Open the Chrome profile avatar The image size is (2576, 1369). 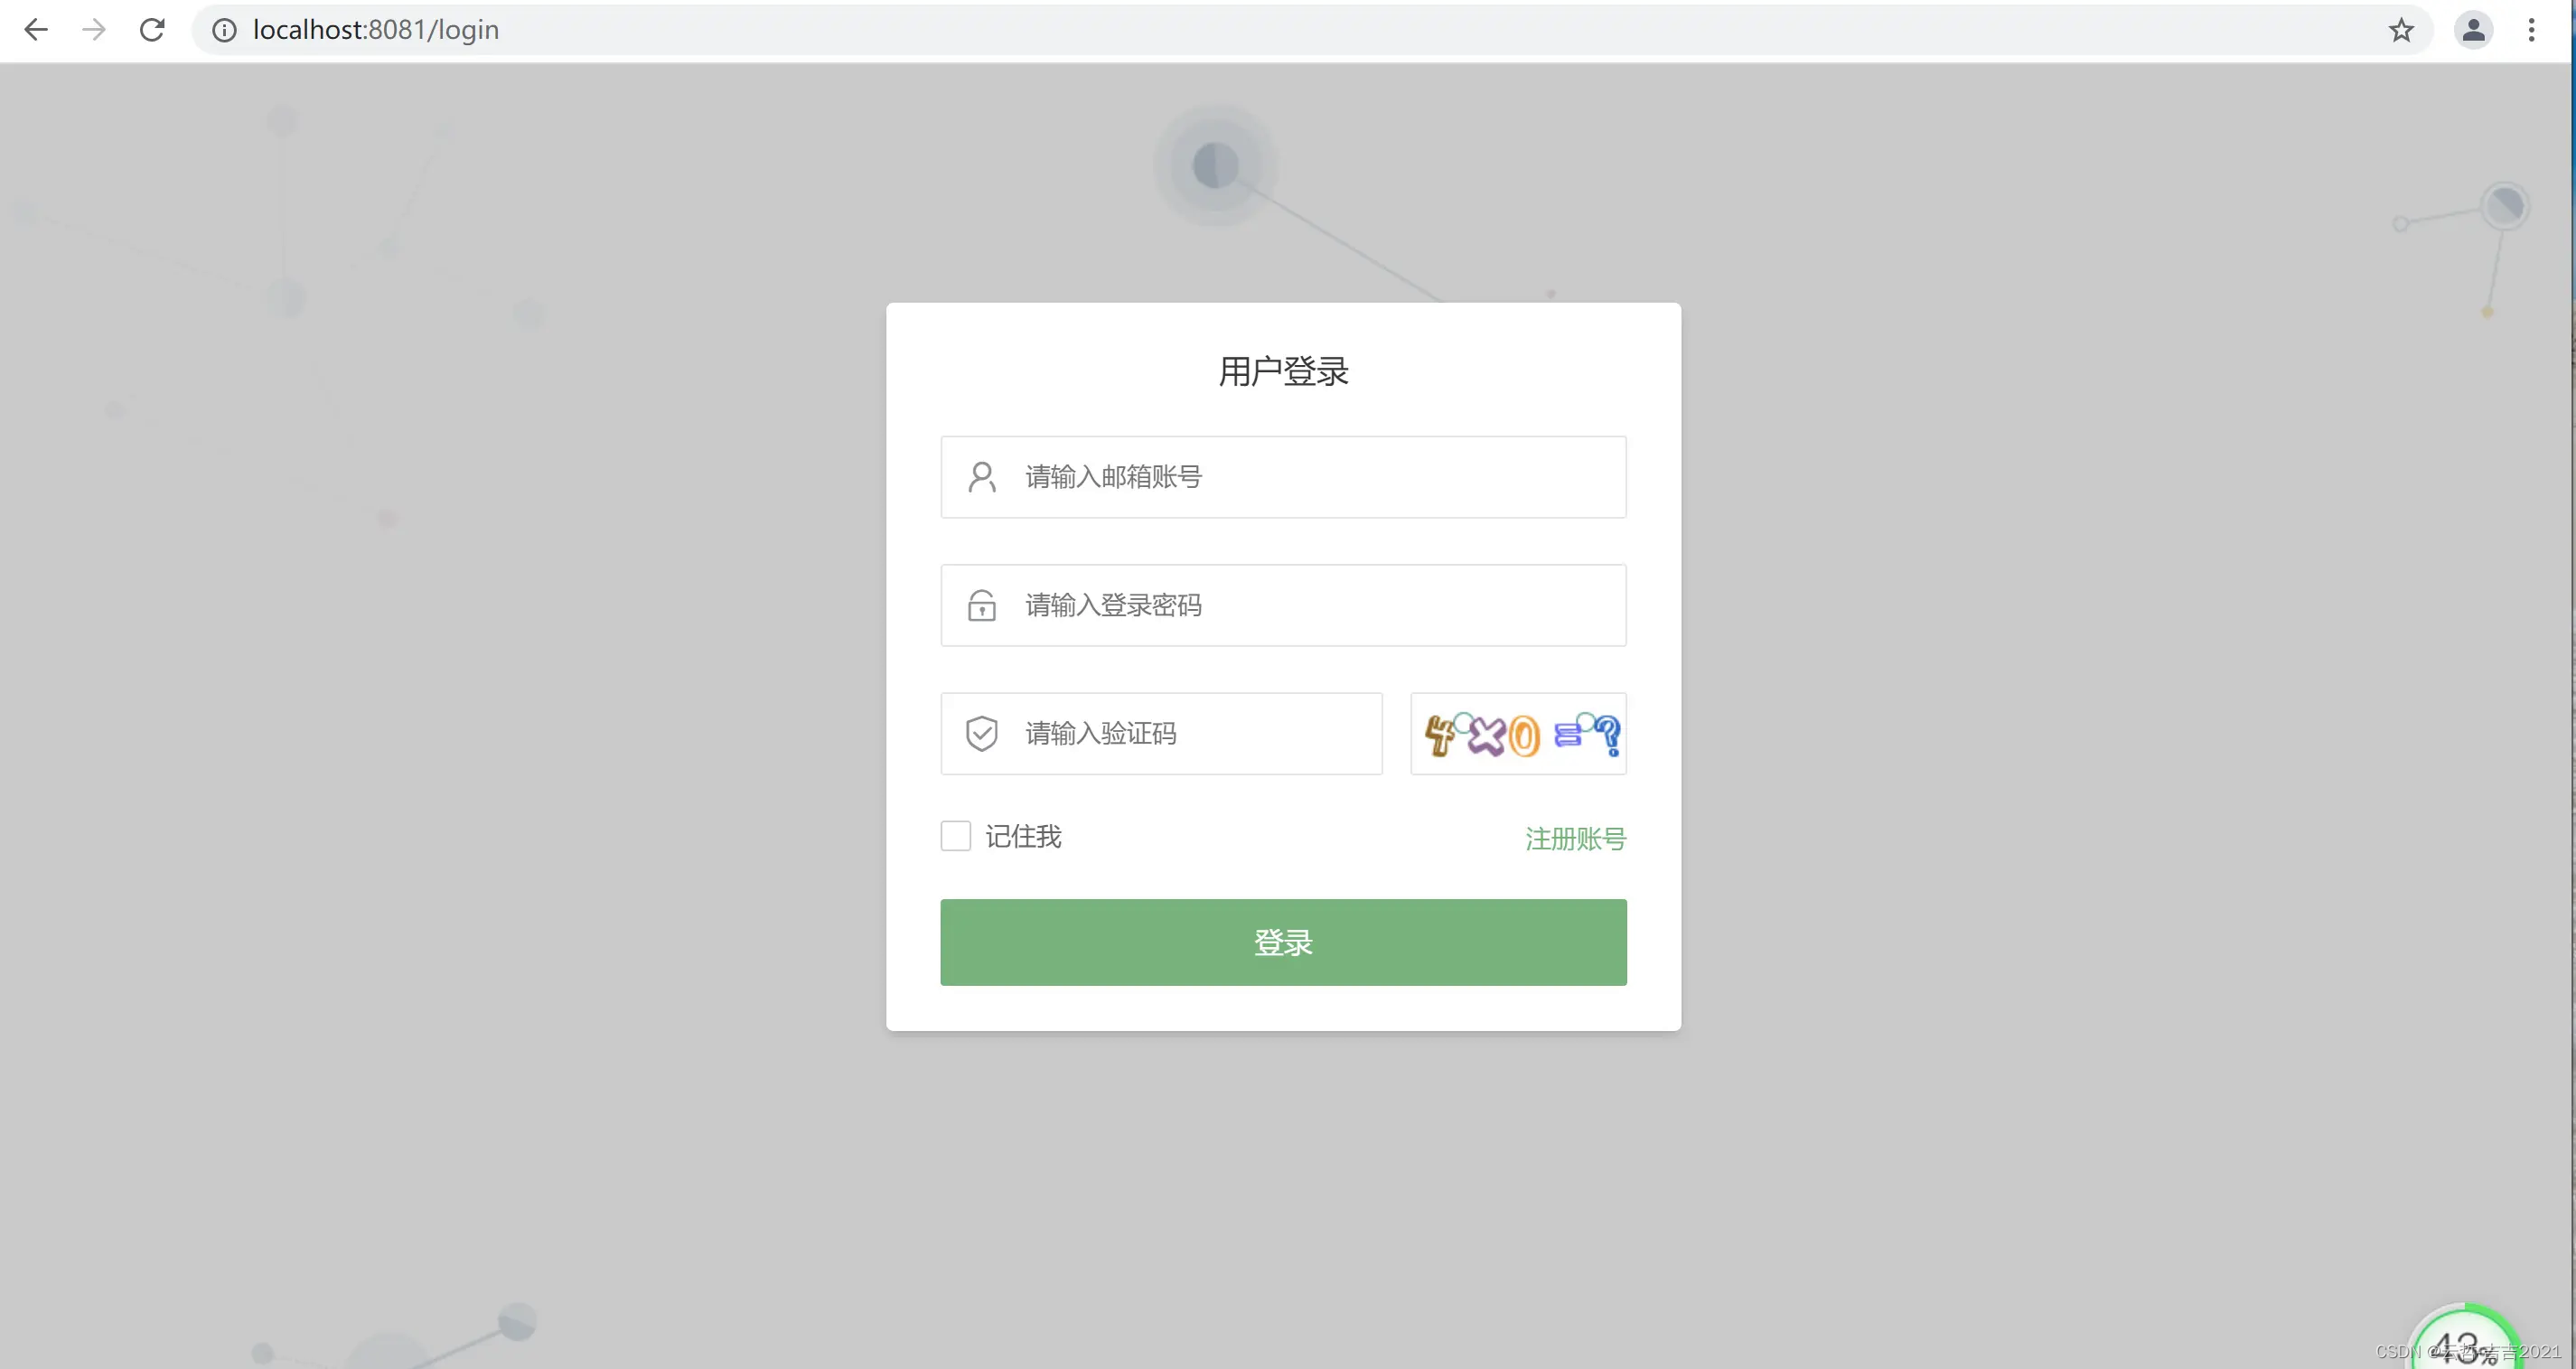(x=2473, y=30)
